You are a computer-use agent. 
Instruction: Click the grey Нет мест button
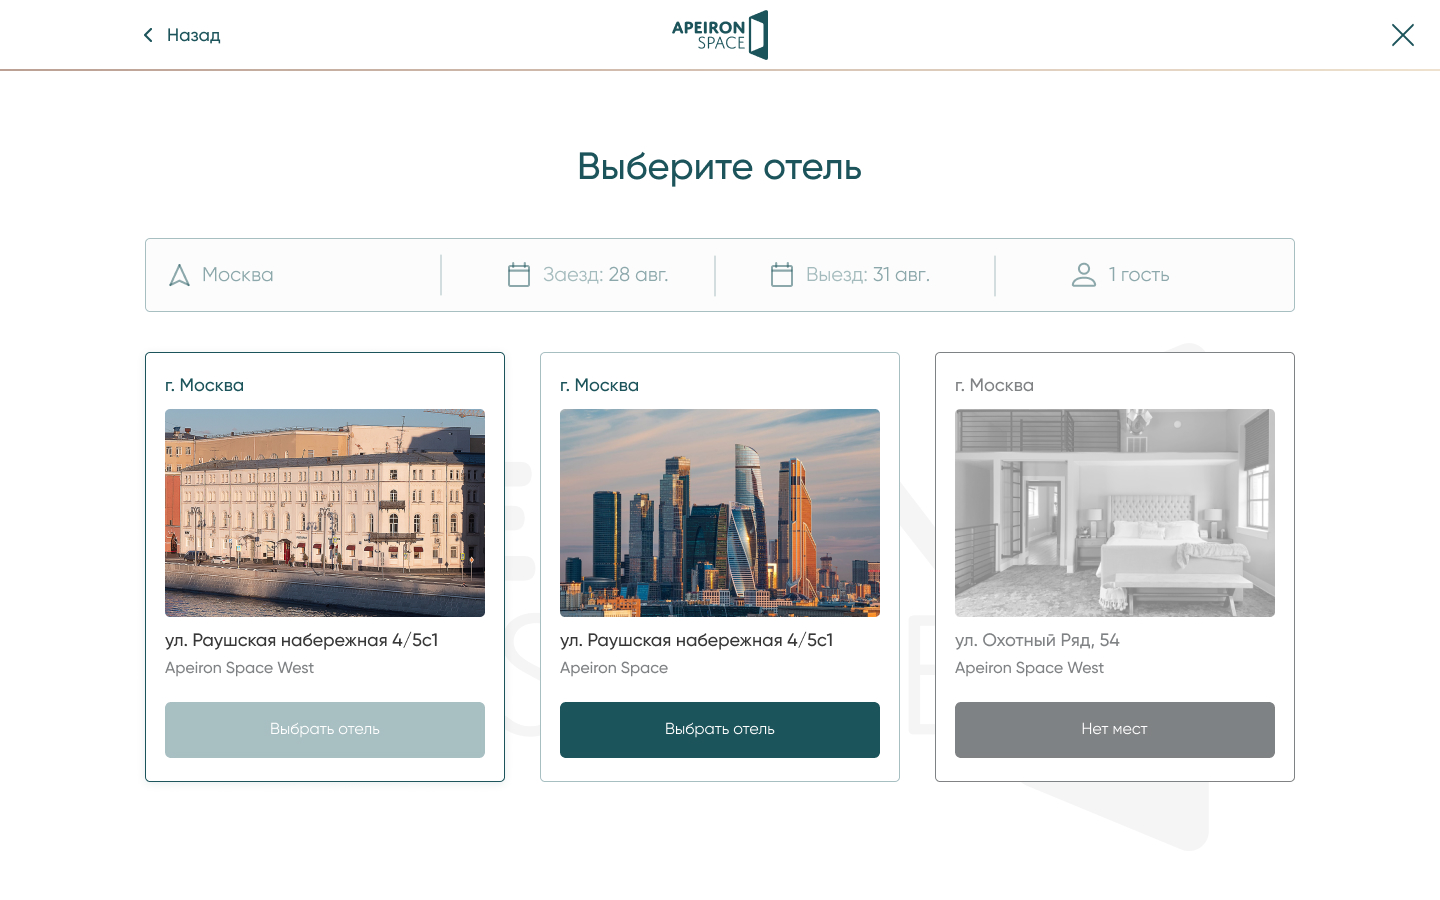(x=1115, y=730)
